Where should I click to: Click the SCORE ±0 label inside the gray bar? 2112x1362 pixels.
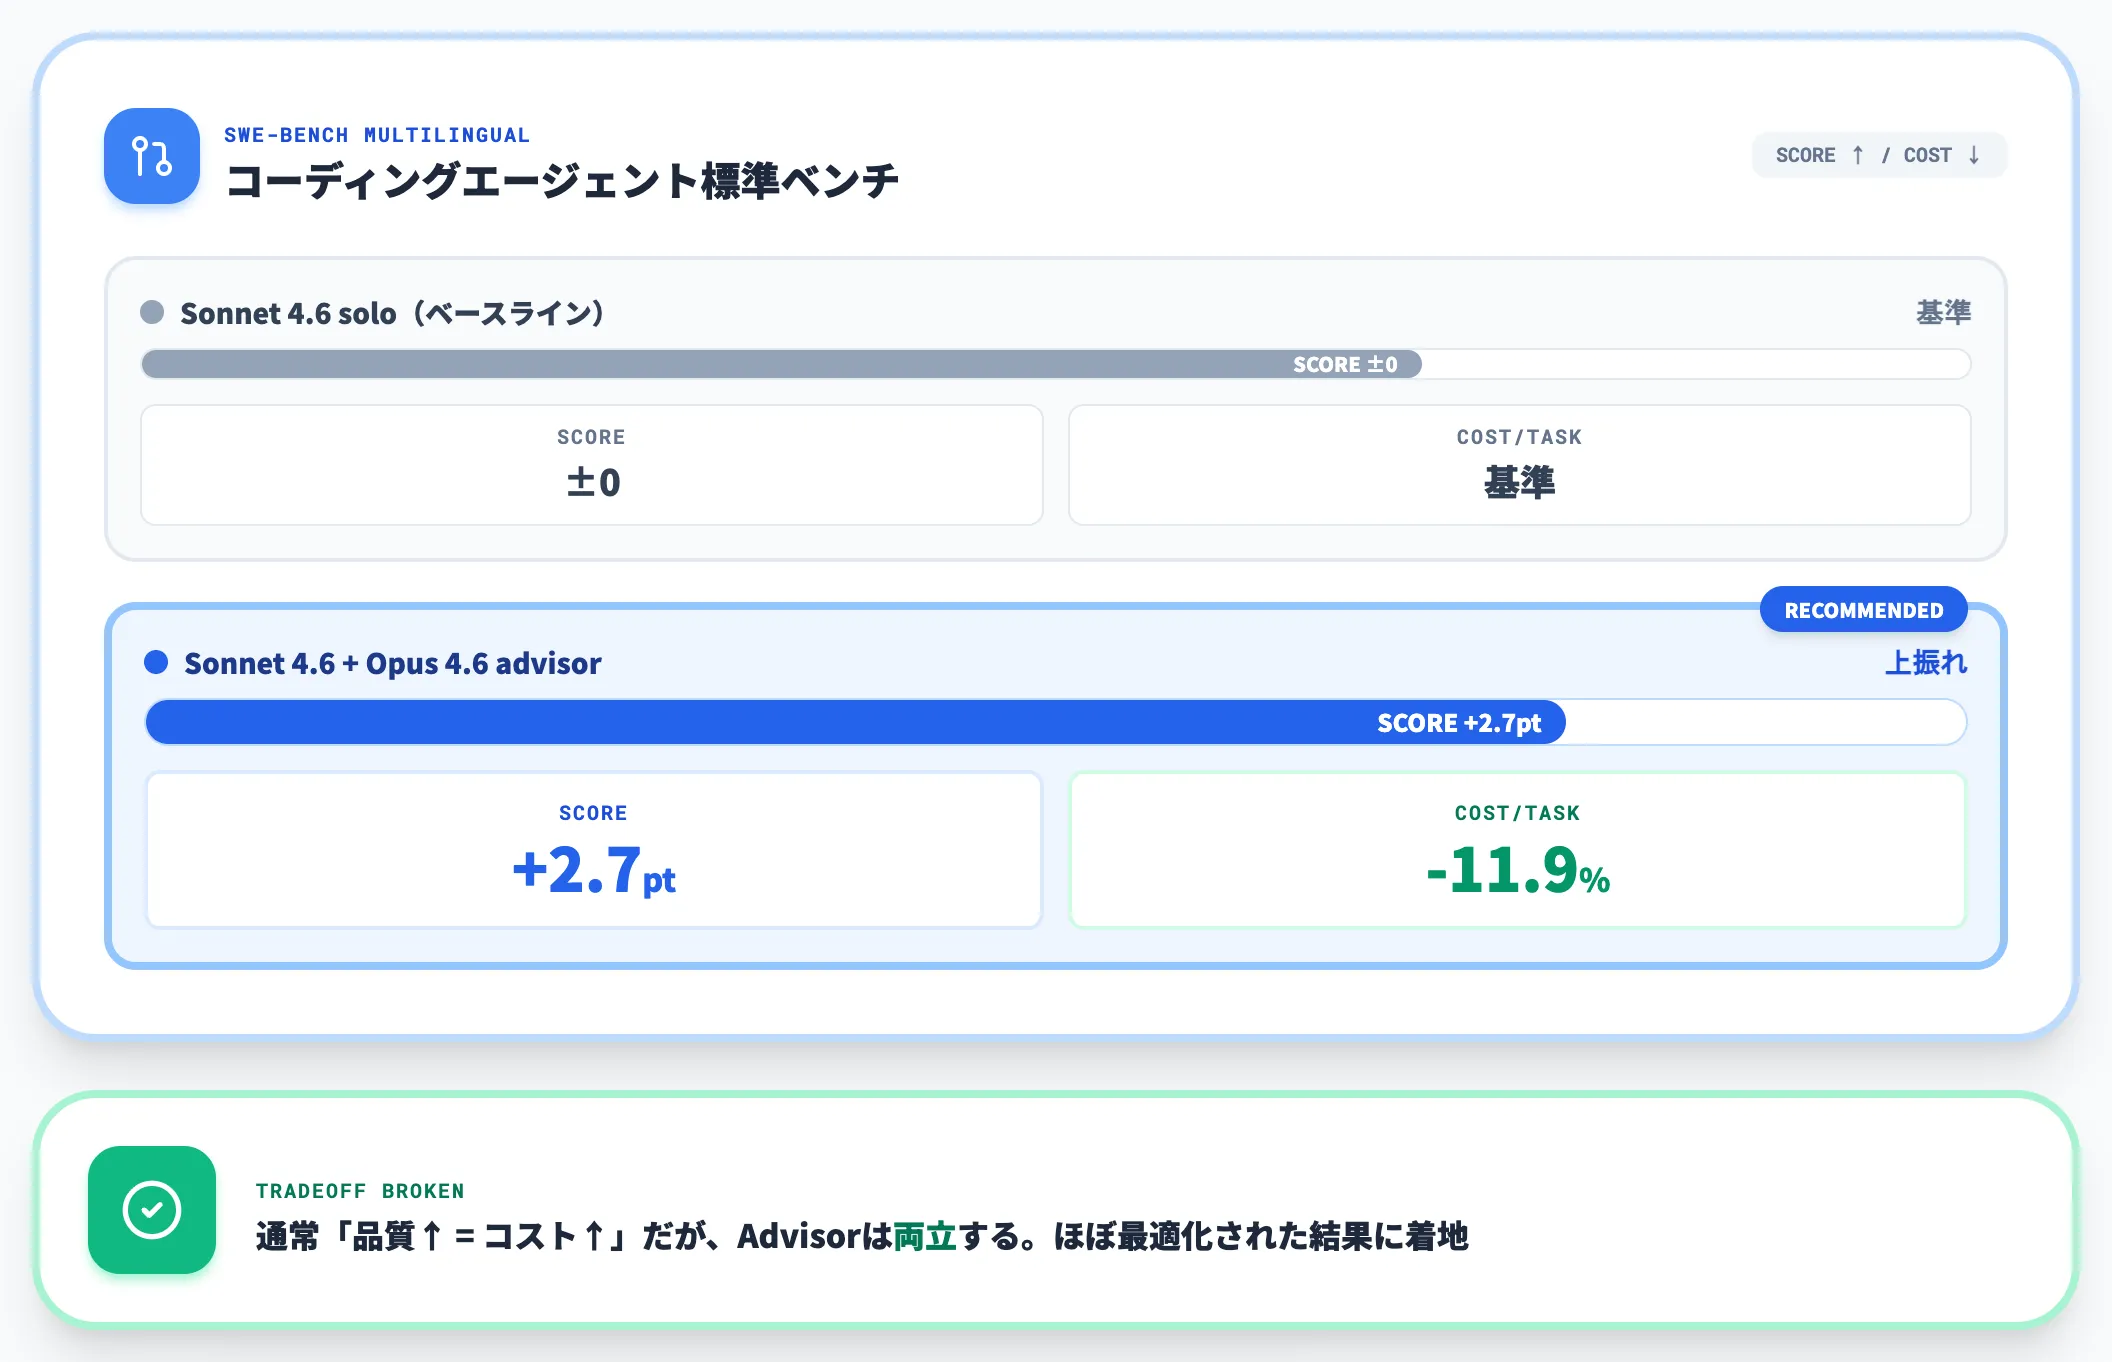pos(1345,364)
